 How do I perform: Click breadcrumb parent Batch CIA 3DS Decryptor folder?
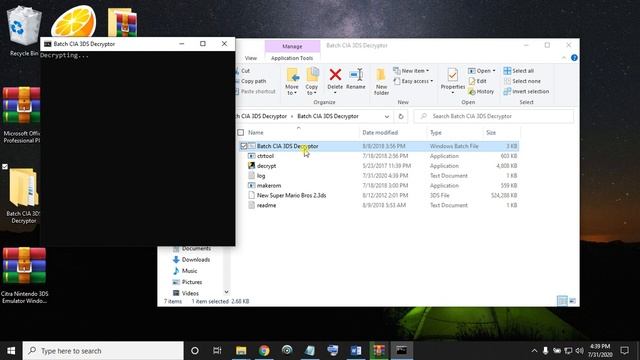point(261,116)
